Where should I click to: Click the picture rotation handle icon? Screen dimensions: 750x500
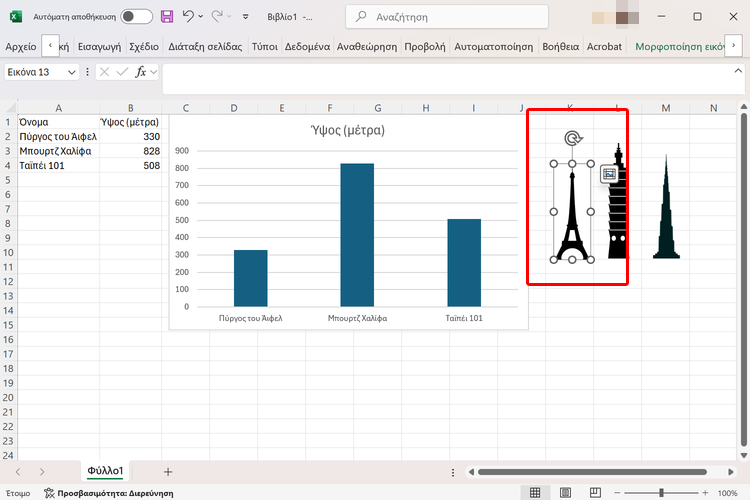tap(573, 138)
